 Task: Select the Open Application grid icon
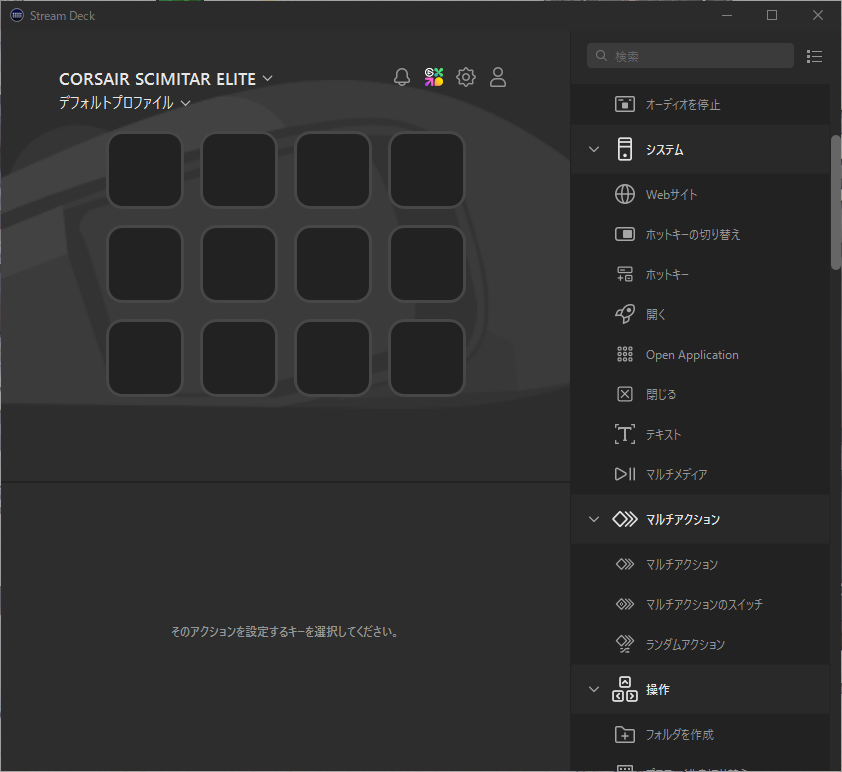625,354
